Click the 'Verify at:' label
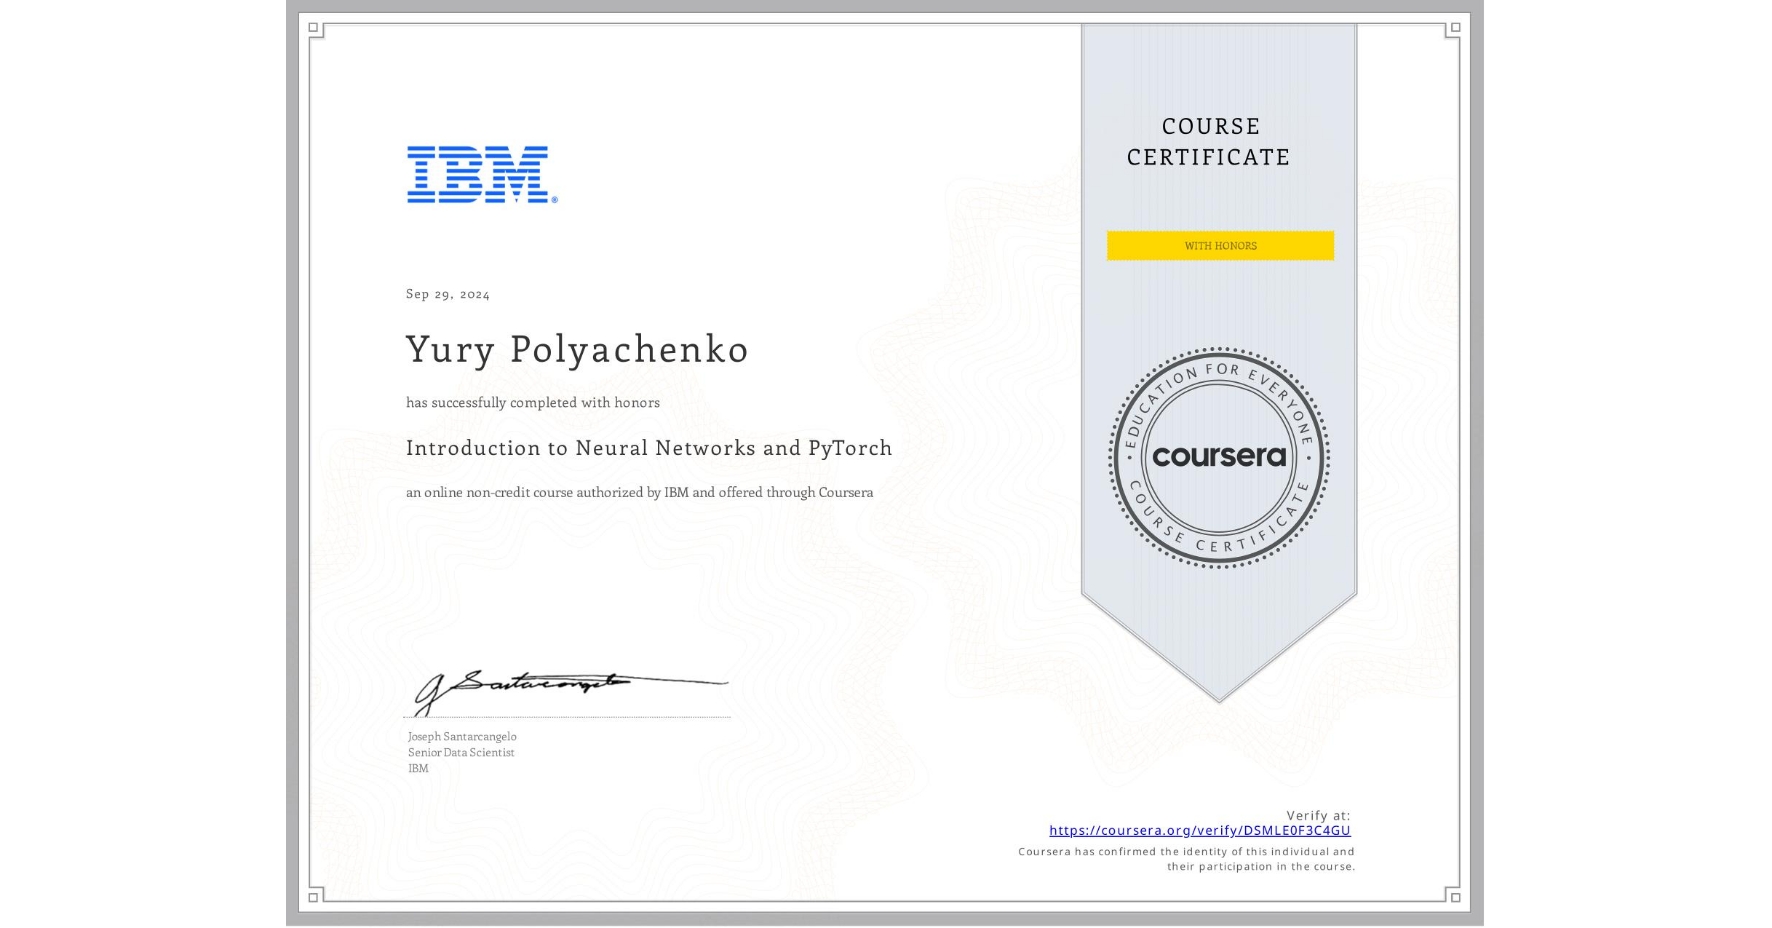Screen dimensions: 1772x928 1317,815
